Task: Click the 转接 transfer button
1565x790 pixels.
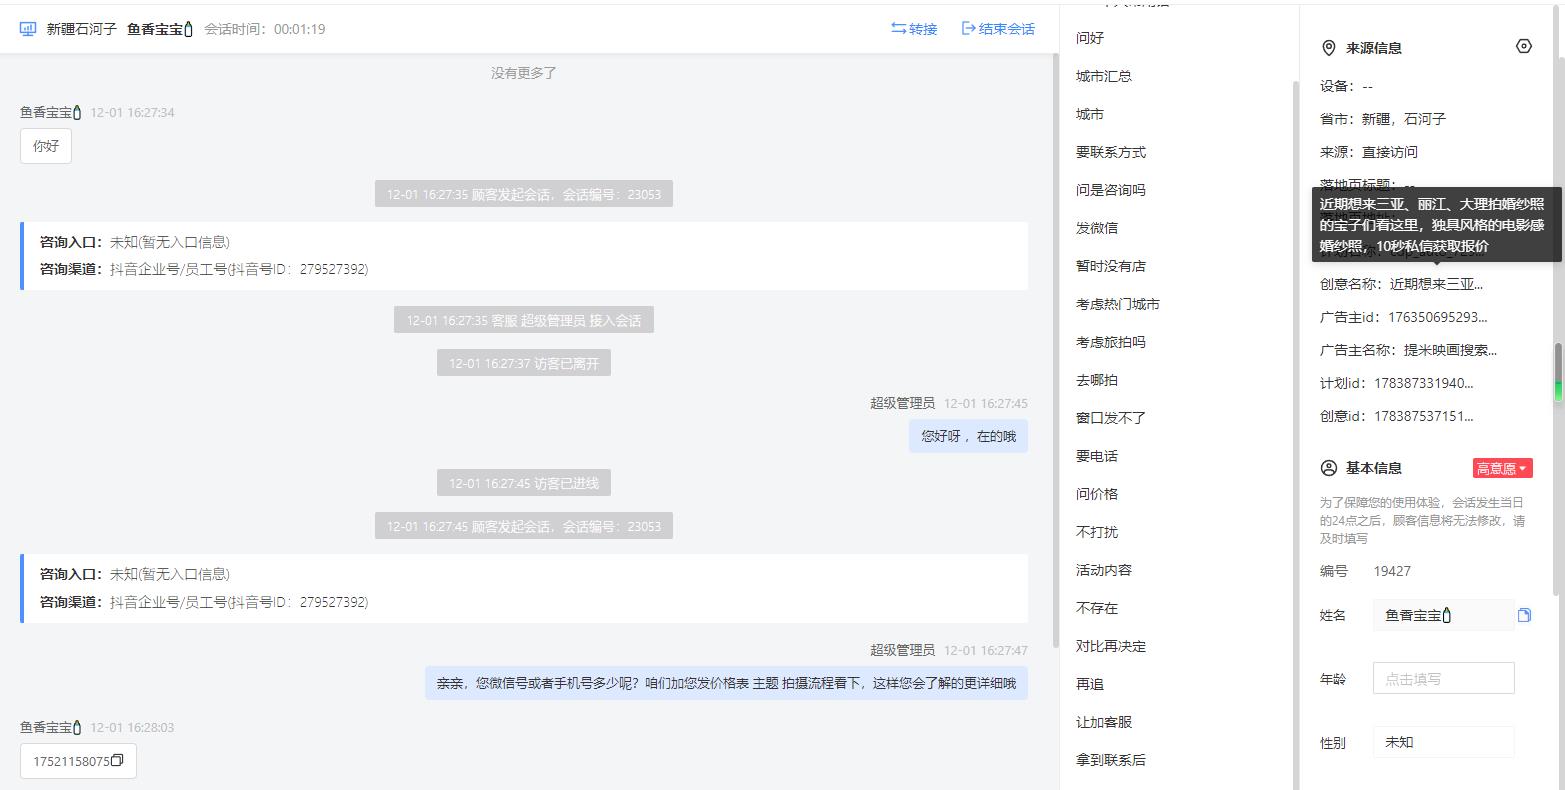Action: click(914, 29)
